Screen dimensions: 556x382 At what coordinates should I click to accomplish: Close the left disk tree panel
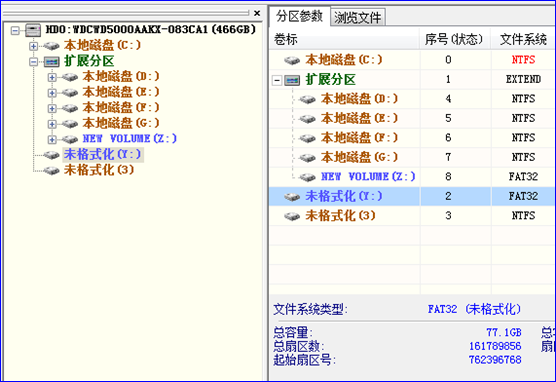257,13
